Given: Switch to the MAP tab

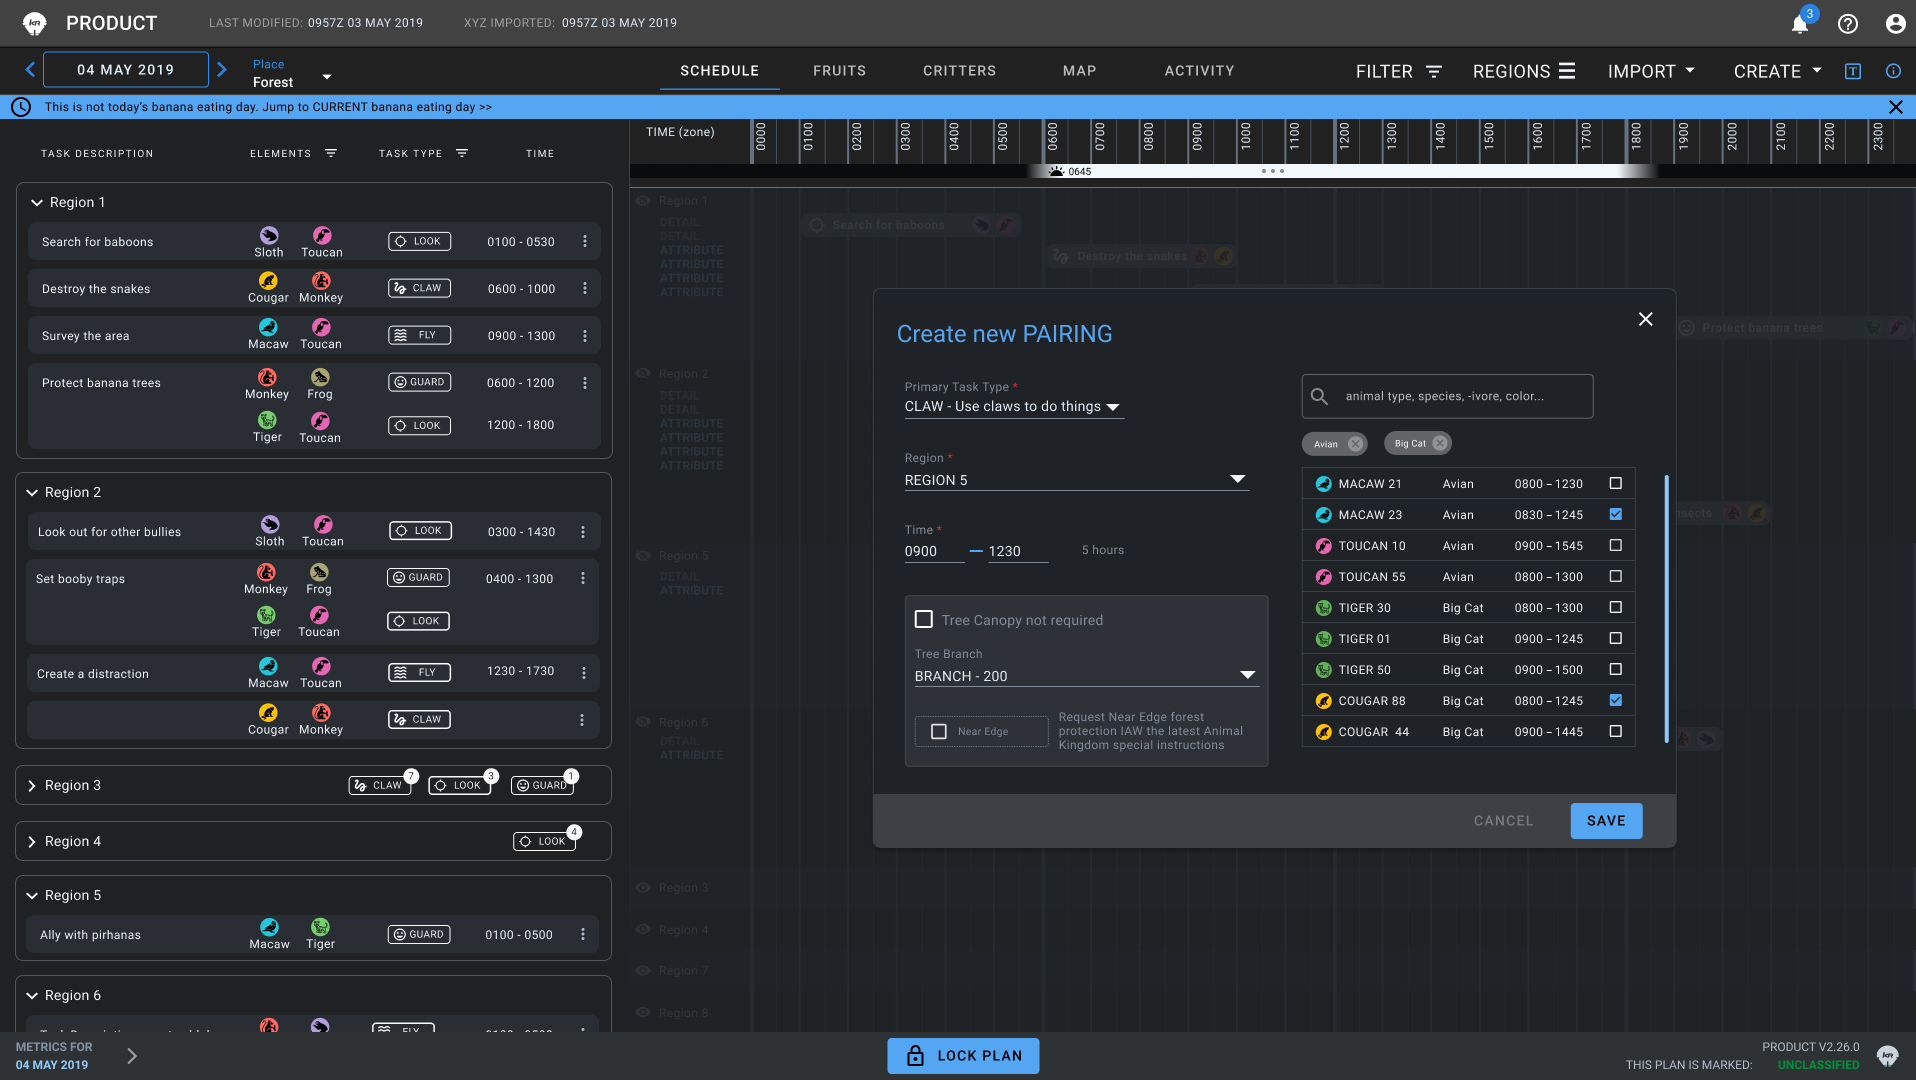Looking at the screenshot, I should (1079, 71).
